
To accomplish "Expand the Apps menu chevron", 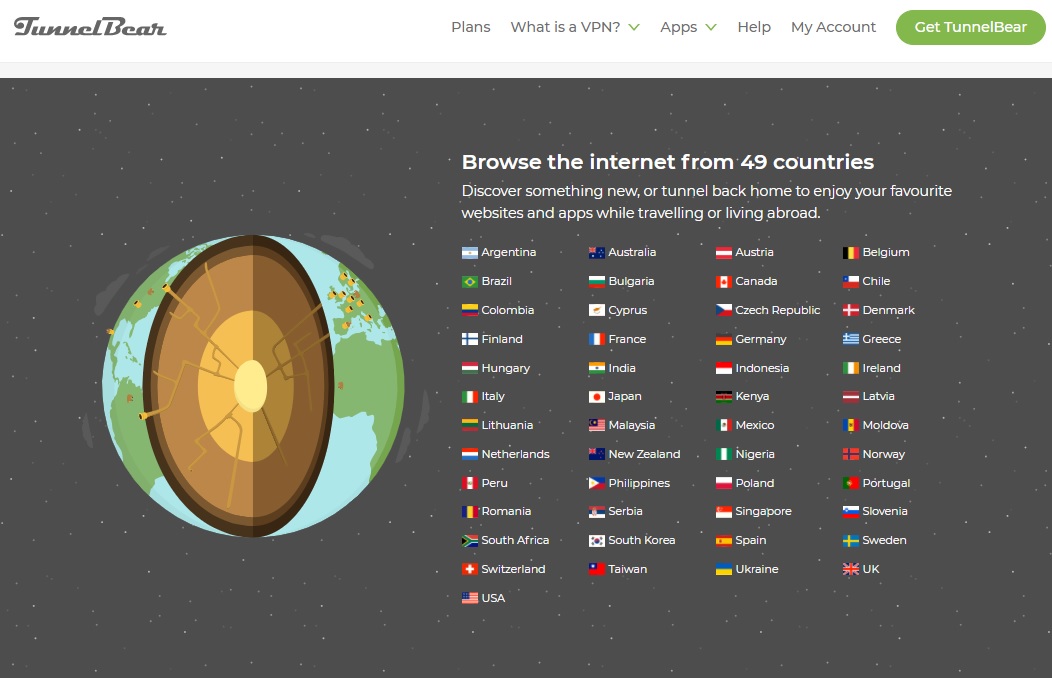I will pos(711,27).
